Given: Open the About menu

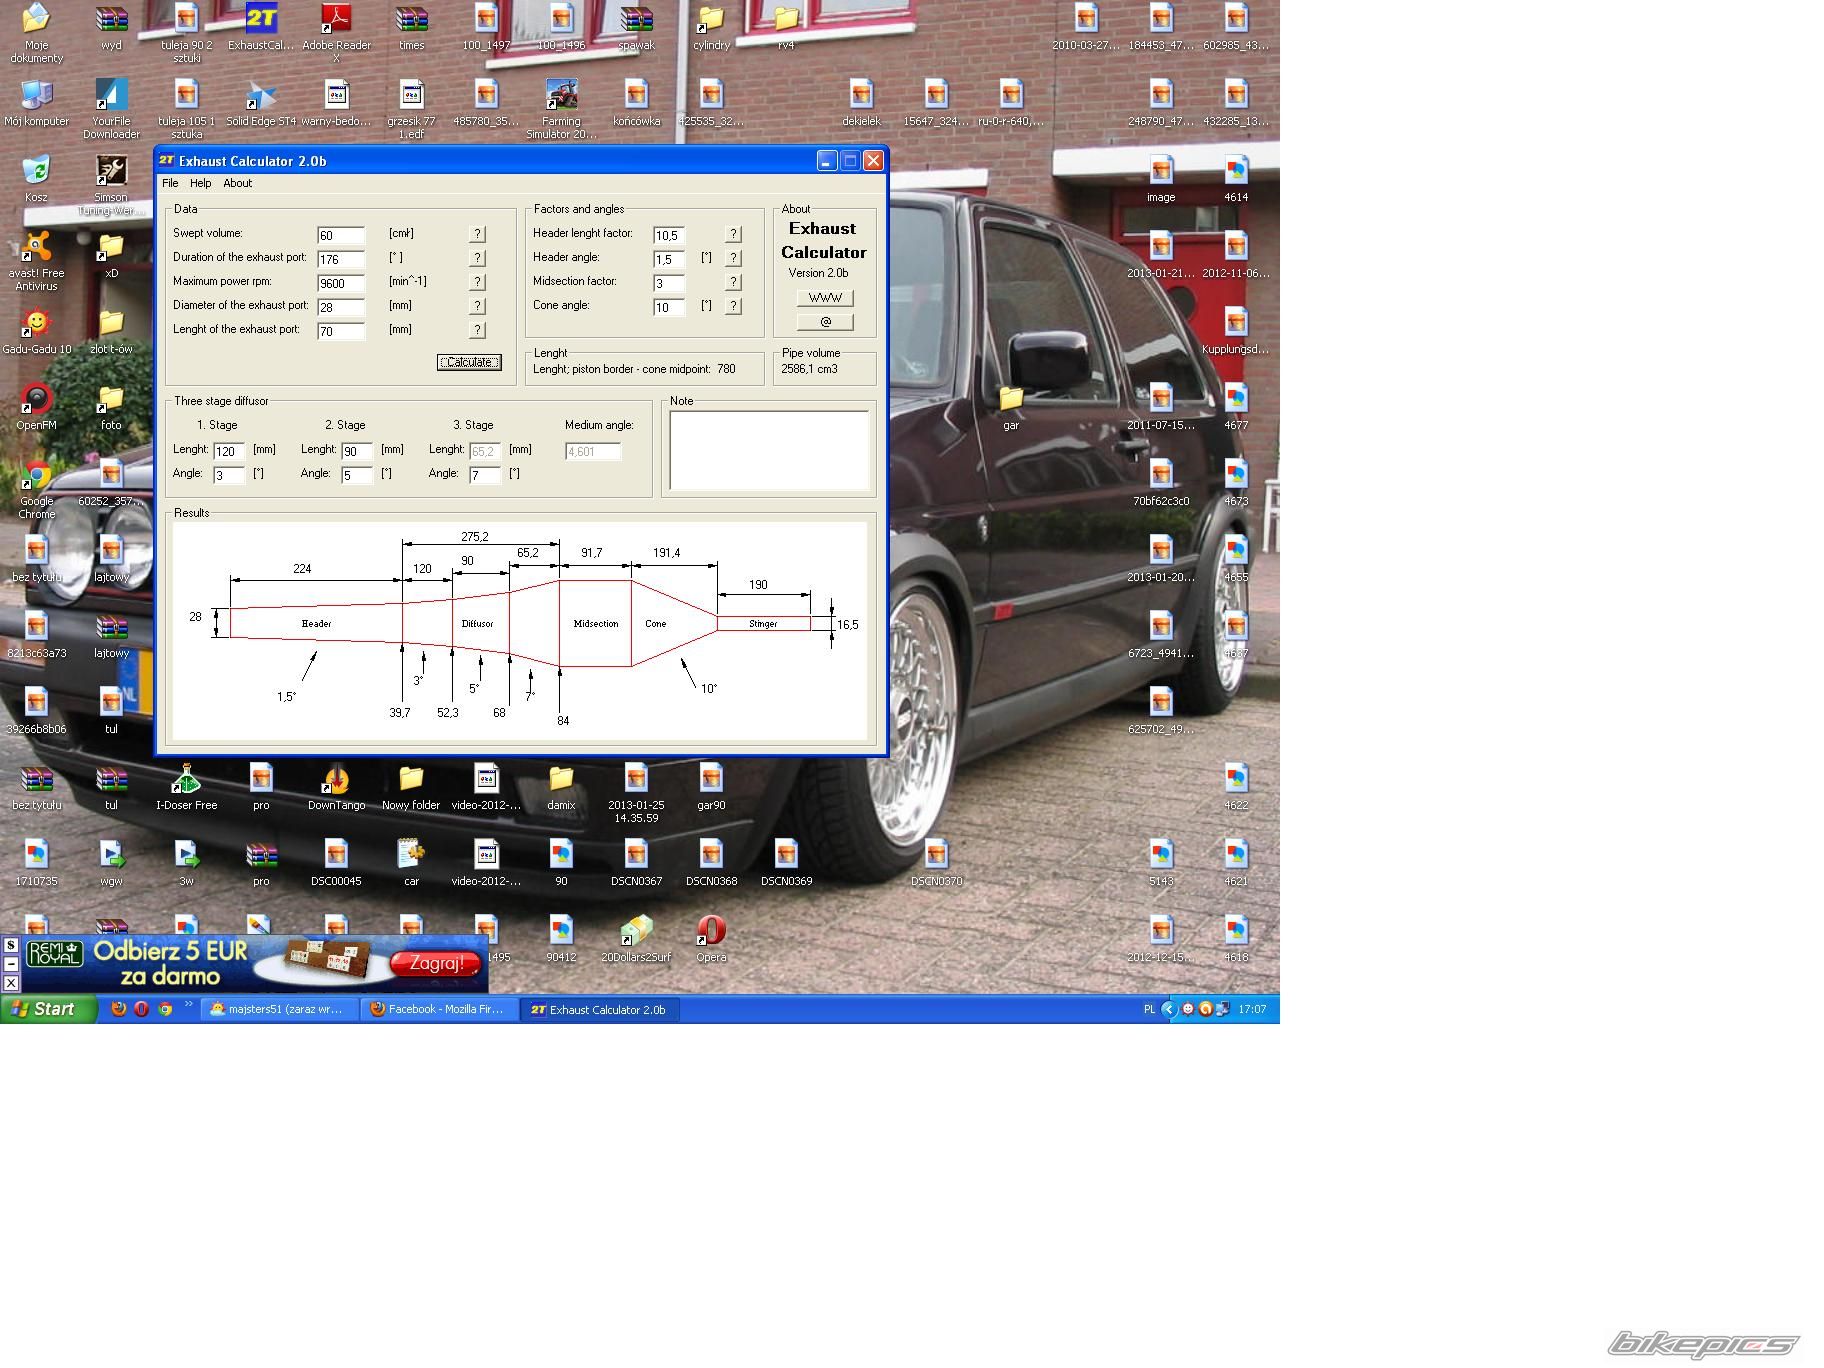Looking at the screenshot, I should [x=237, y=183].
